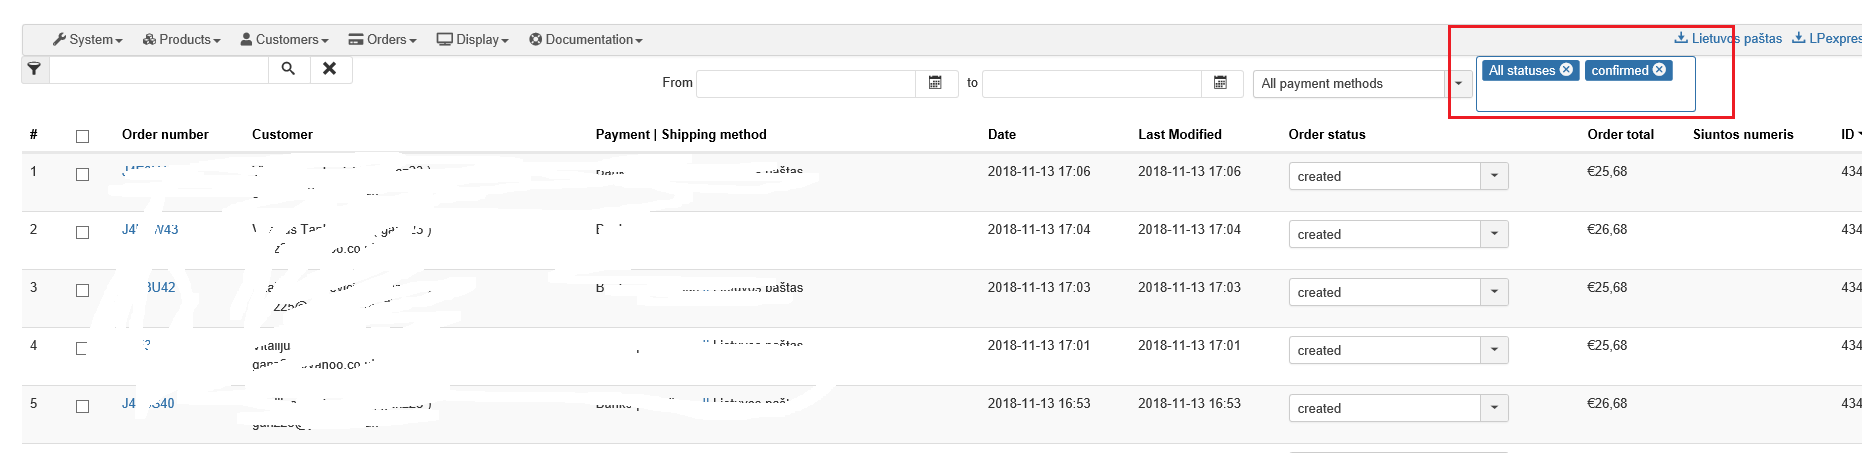This screenshot has width=1862, height=453.
Task: Open order status dropdown for row 4
Action: point(1494,350)
